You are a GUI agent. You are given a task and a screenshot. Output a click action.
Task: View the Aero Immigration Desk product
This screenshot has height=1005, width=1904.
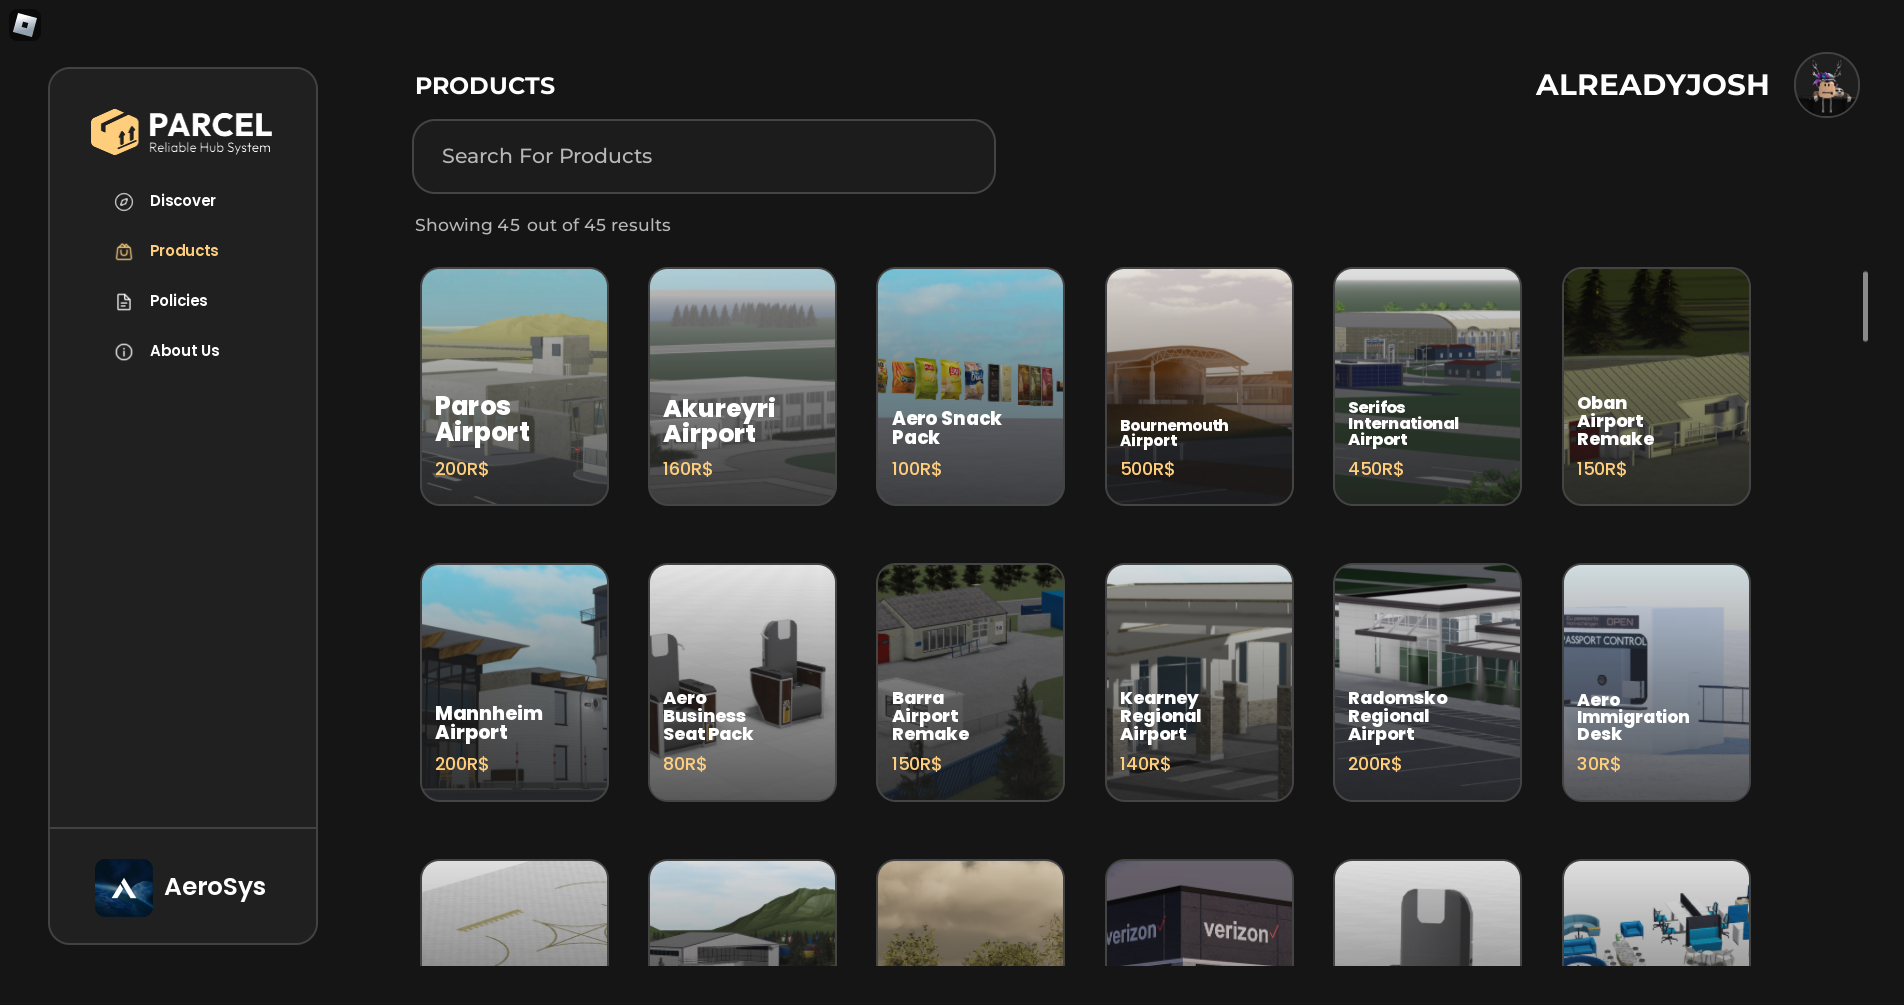point(1656,682)
